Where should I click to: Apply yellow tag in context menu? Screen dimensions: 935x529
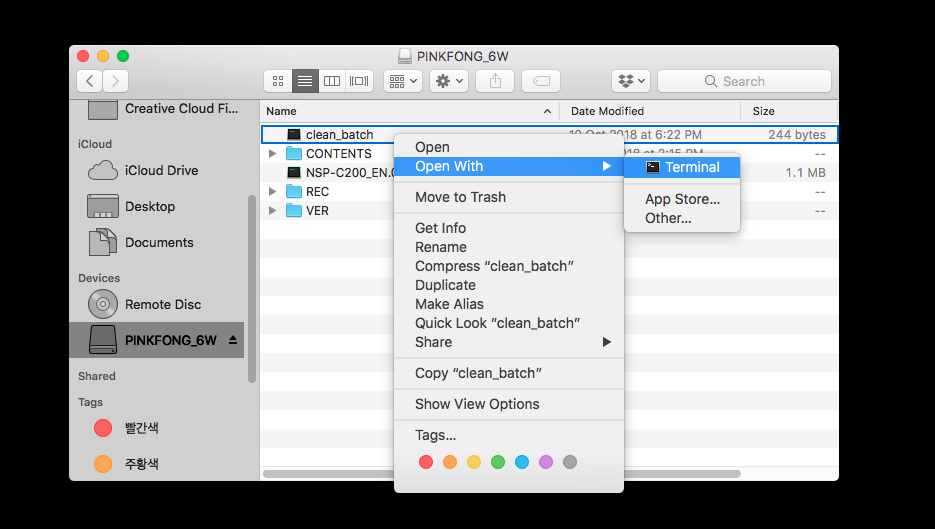click(473, 462)
